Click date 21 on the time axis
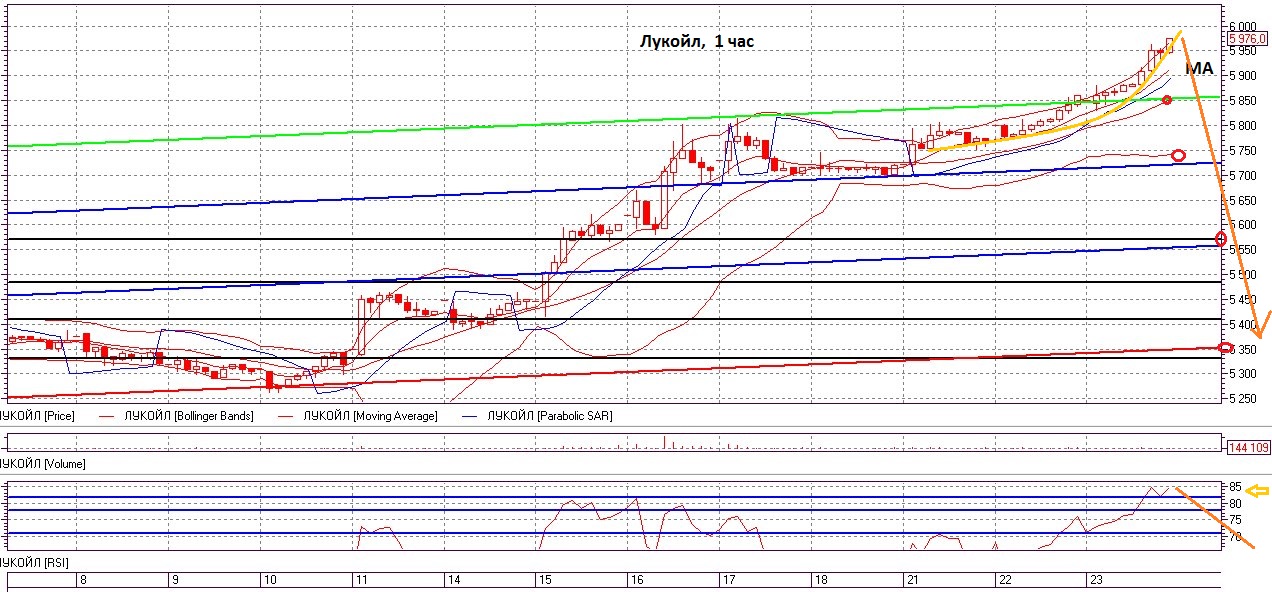This screenshot has height=592, width=1272. coord(912,580)
